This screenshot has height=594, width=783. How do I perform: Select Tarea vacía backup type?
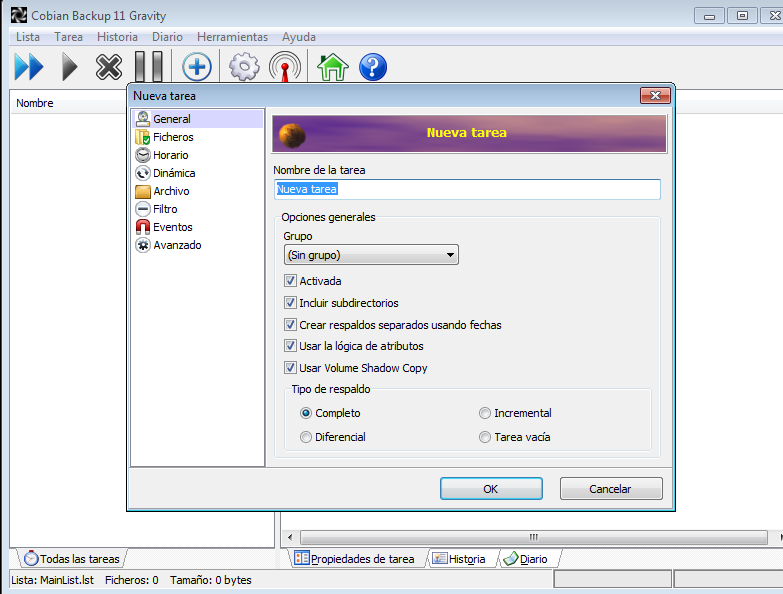coord(484,437)
